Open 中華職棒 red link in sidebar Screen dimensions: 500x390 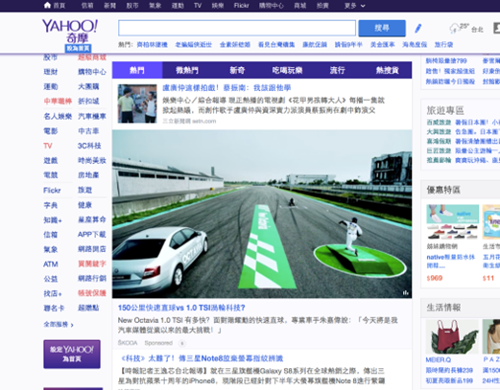coord(58,101)
